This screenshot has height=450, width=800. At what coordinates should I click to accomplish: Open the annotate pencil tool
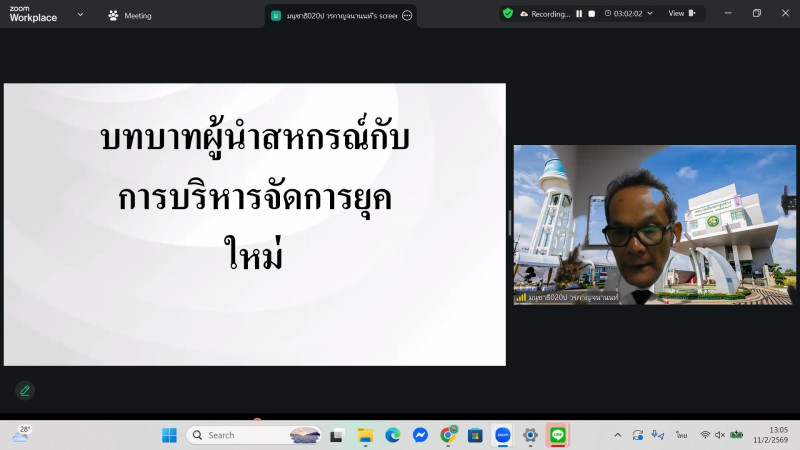[x=25, y=390]
